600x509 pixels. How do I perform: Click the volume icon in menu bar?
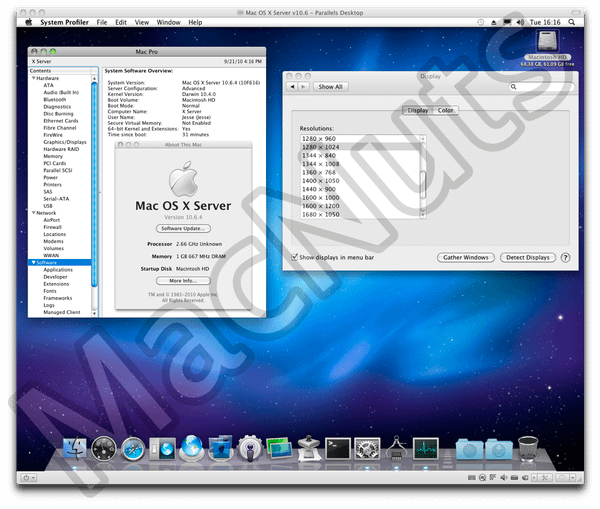520,22
